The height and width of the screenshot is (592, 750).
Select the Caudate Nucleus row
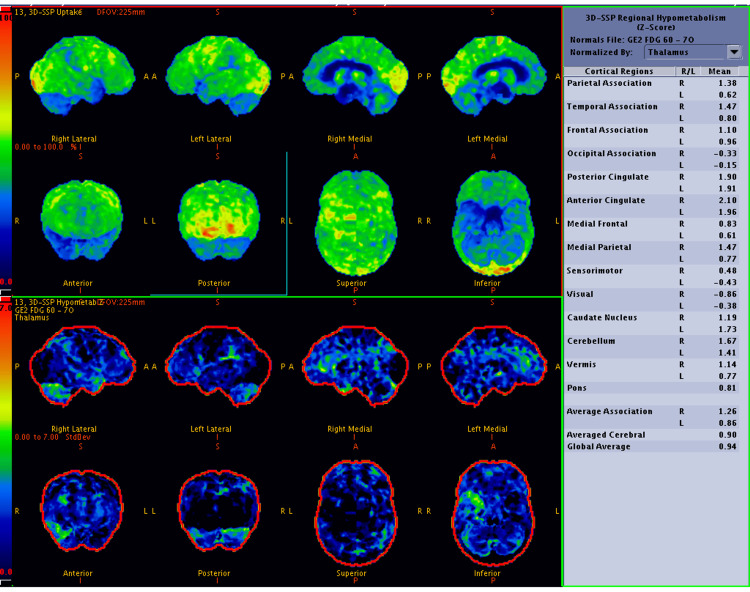pos(651,323)
